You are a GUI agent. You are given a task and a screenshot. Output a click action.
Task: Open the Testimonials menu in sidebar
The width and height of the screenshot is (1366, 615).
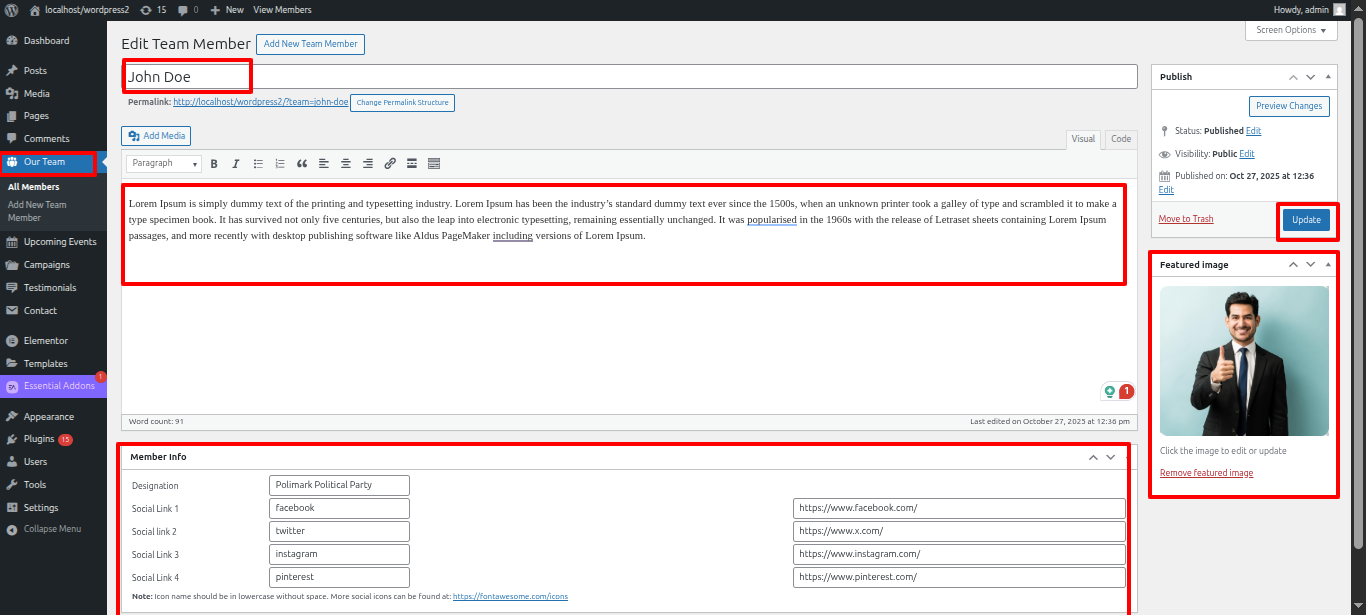tap(50, 288)
